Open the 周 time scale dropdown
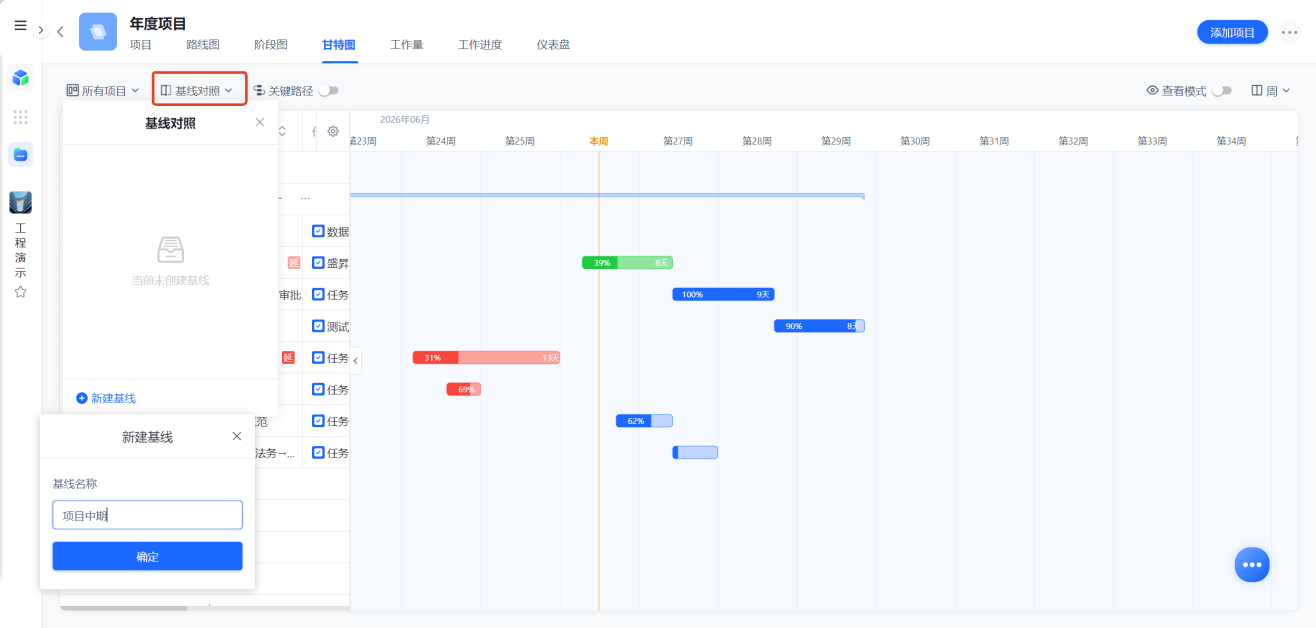 point(1270,90)
